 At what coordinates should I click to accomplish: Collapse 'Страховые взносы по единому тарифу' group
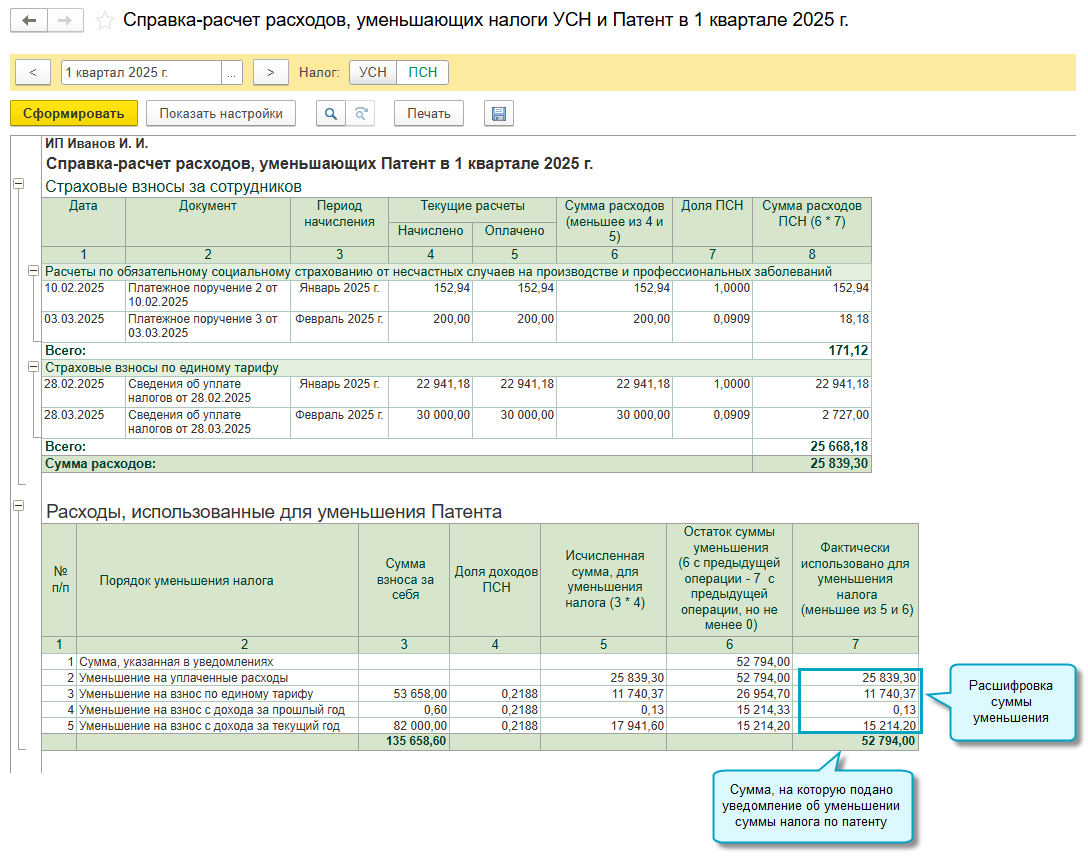pos(34,367)
